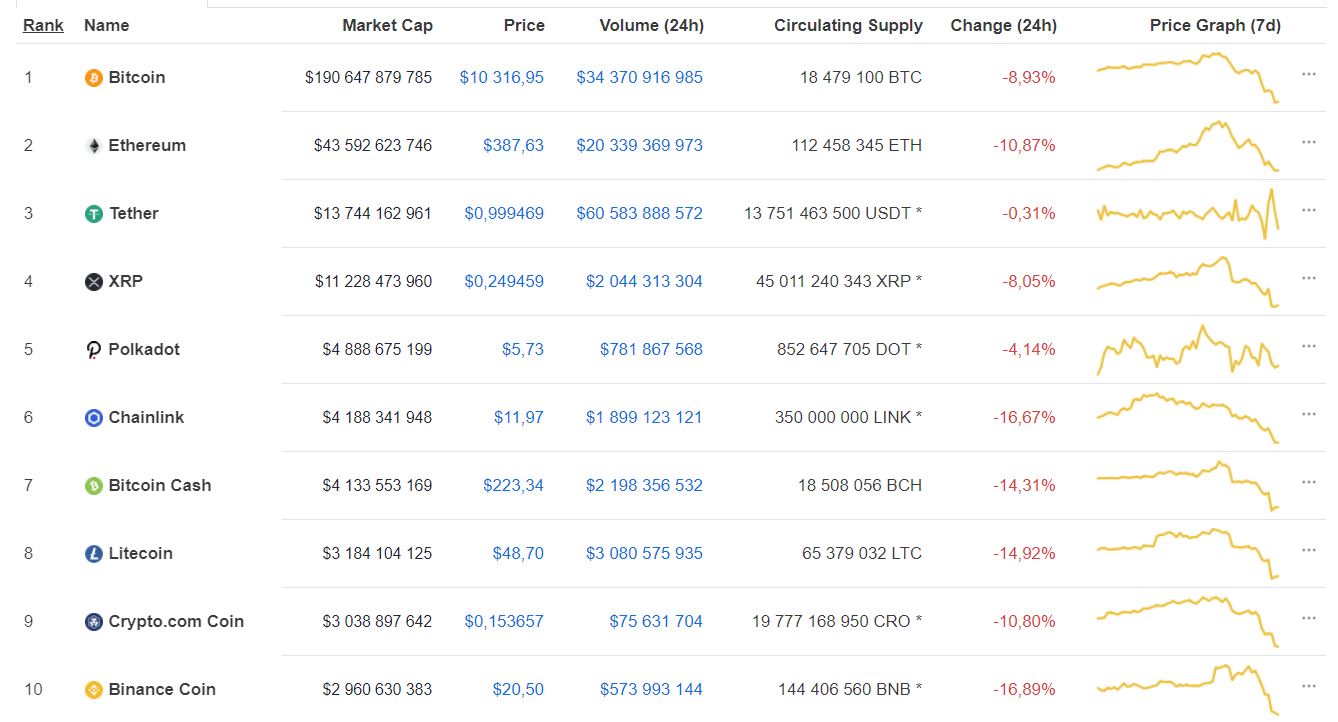Open the more options menu for Crypto.com Coin
The width and height of the screenshot is (1338, 722).
[1309, 618]
